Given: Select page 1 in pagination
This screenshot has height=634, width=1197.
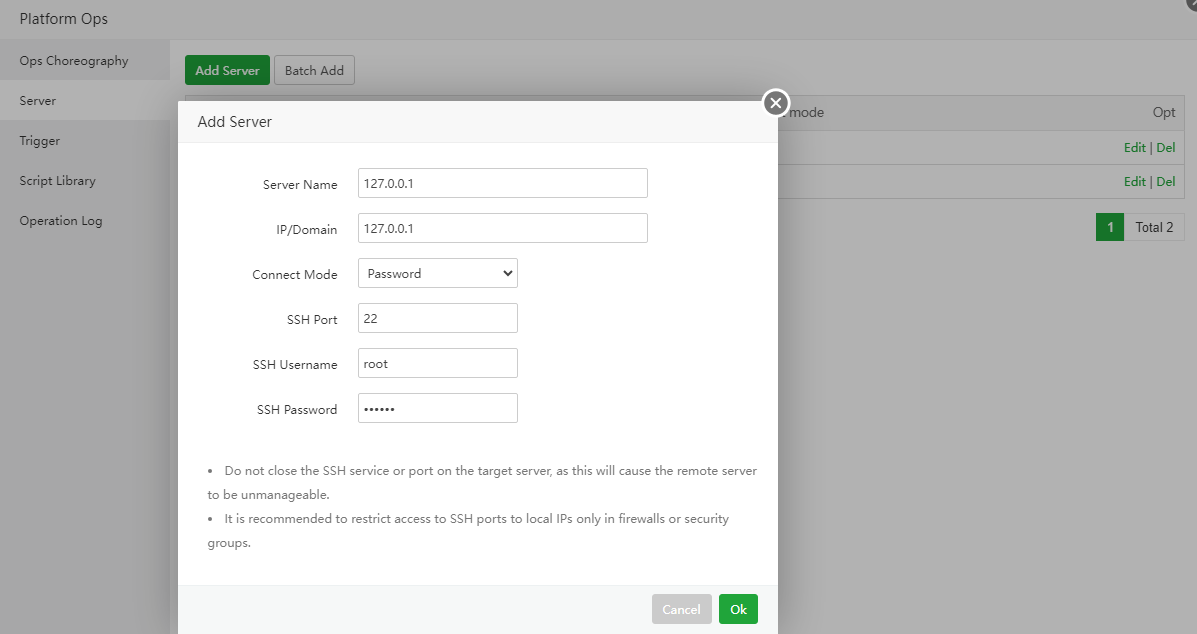Looking at the screenshot, I should (x=1109, y=227).
